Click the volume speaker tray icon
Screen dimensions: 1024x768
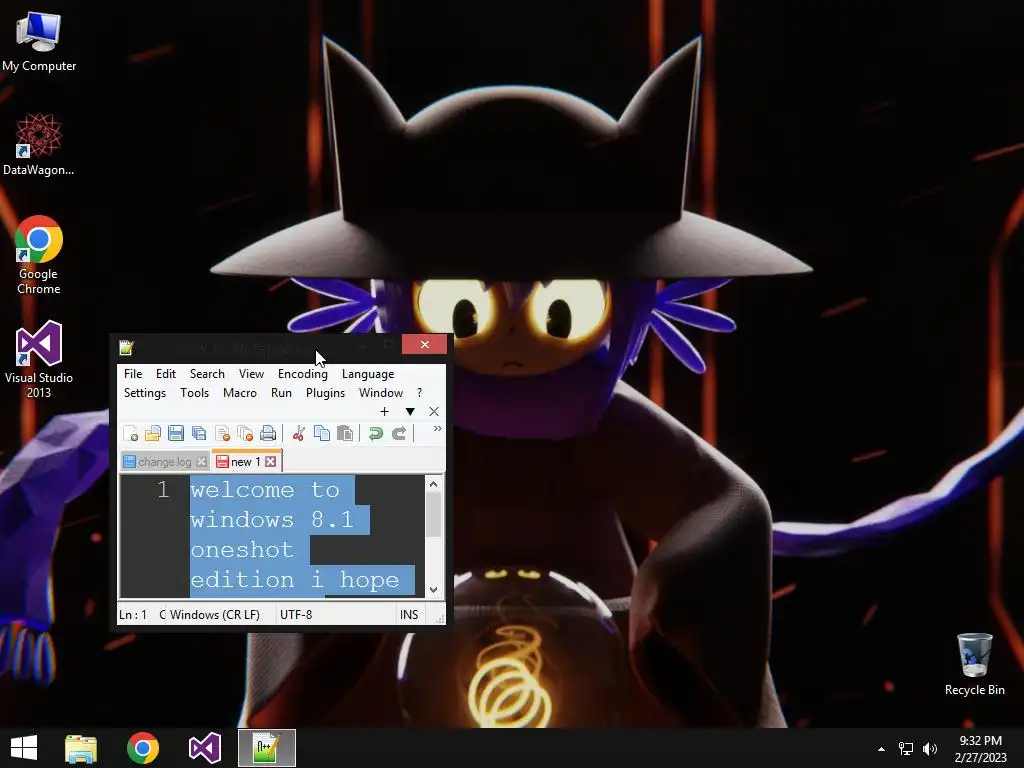(x=930, y=749)
